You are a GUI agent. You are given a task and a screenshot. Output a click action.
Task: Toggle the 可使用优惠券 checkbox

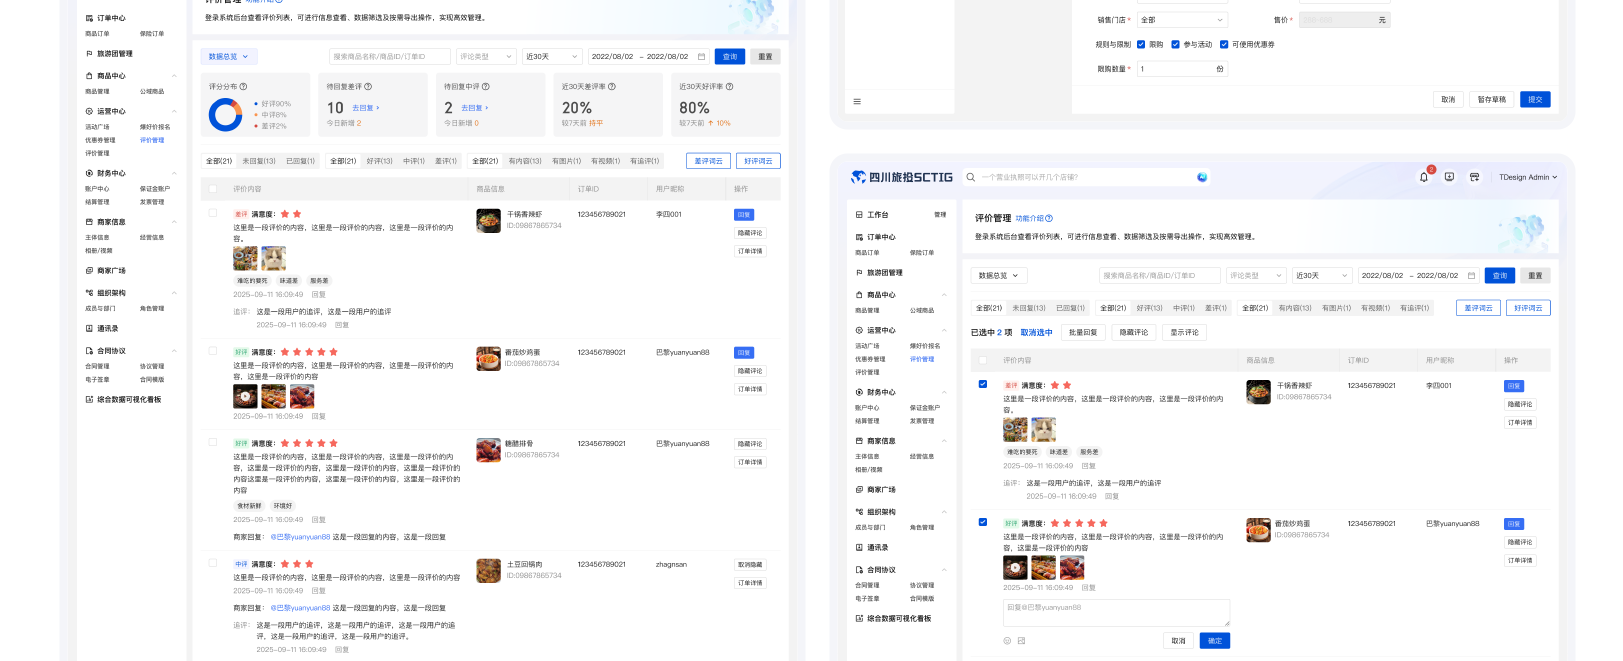point(1224,44)
